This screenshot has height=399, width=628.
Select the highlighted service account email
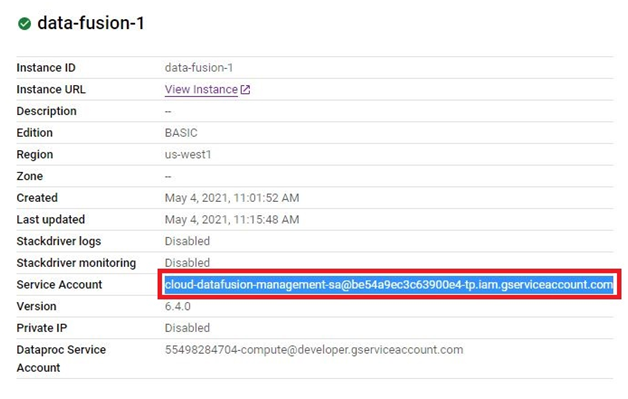389,284
